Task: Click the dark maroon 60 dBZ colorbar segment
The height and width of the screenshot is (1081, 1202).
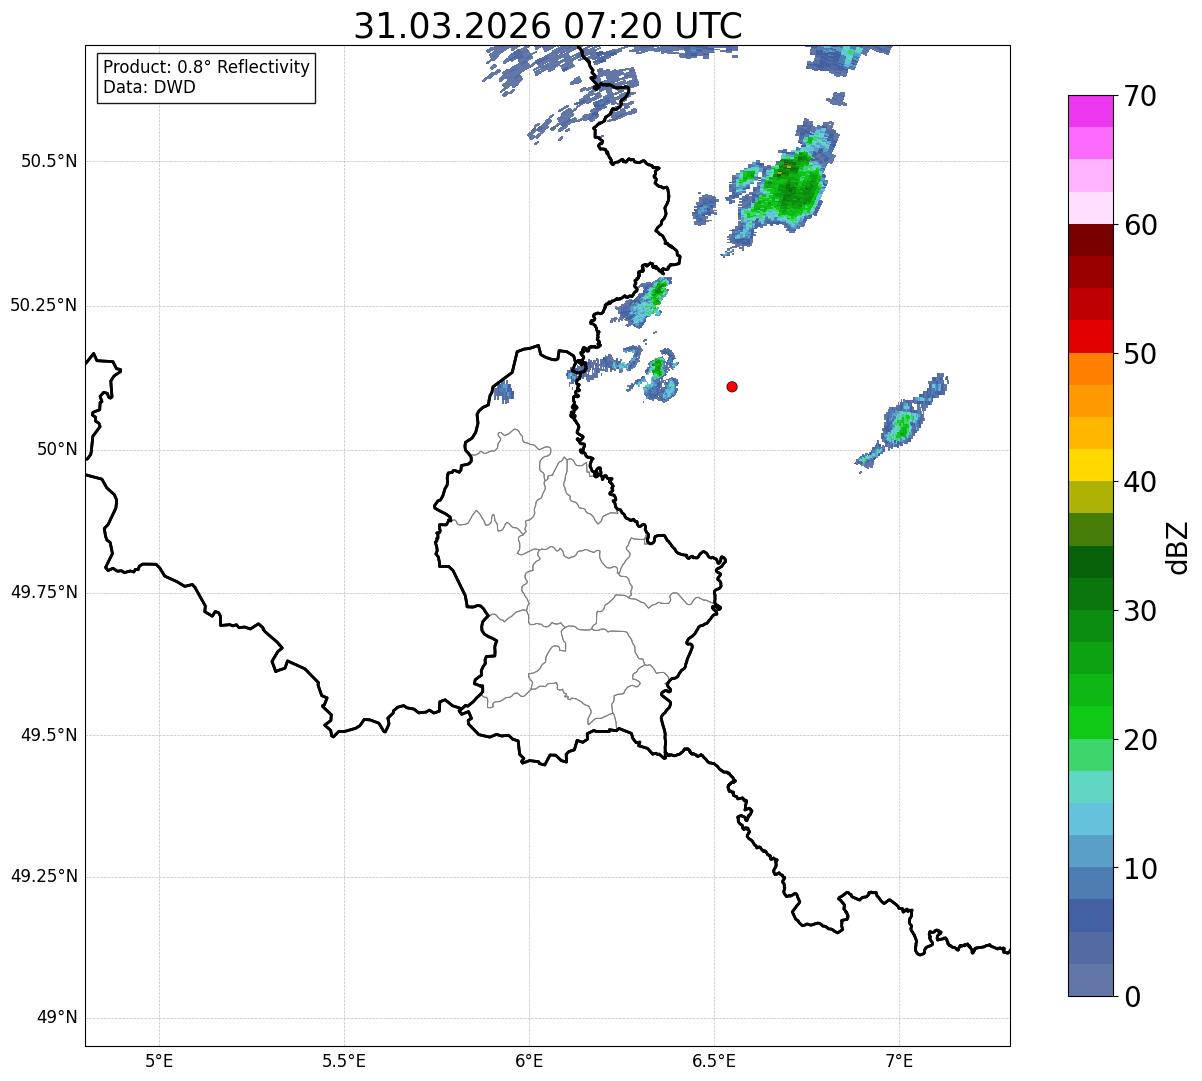Action: coord(1091,240)
